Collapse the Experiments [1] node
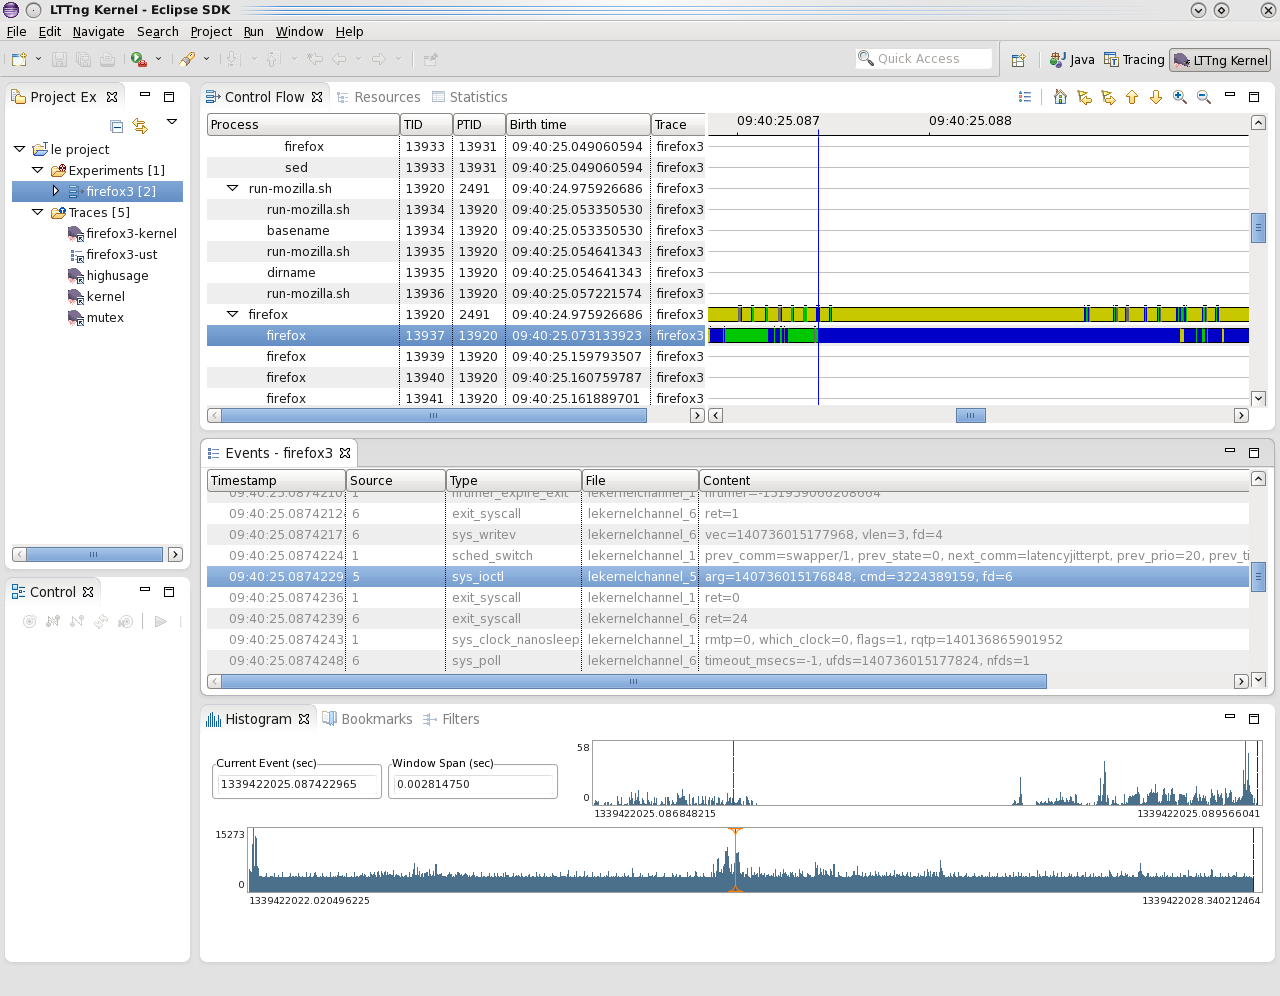 [38, 170]
